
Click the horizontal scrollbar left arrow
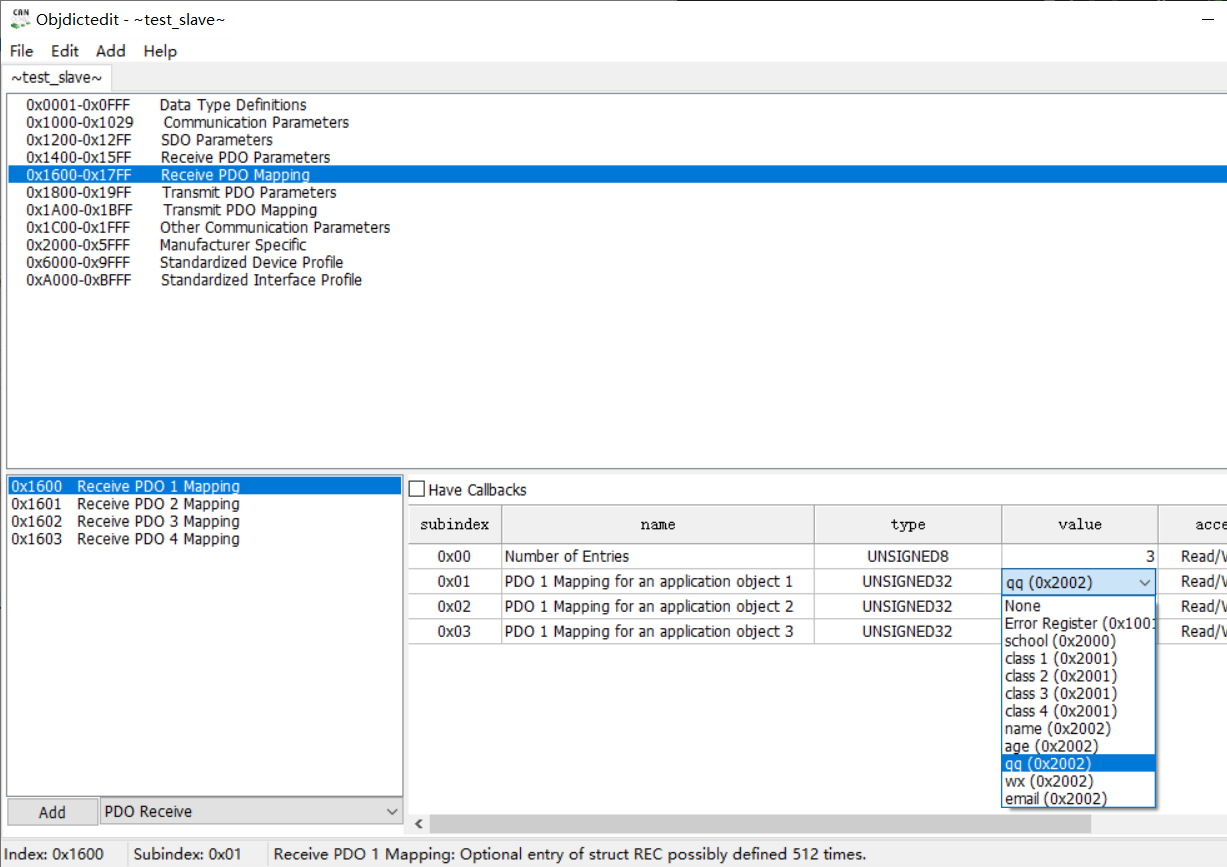420,825
